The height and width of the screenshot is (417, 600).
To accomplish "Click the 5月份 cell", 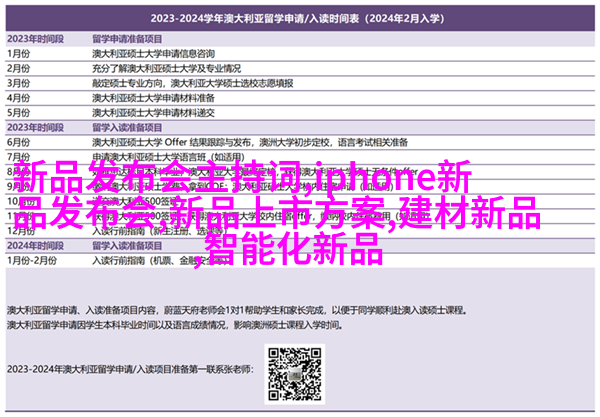I will [x=18, y=113].
